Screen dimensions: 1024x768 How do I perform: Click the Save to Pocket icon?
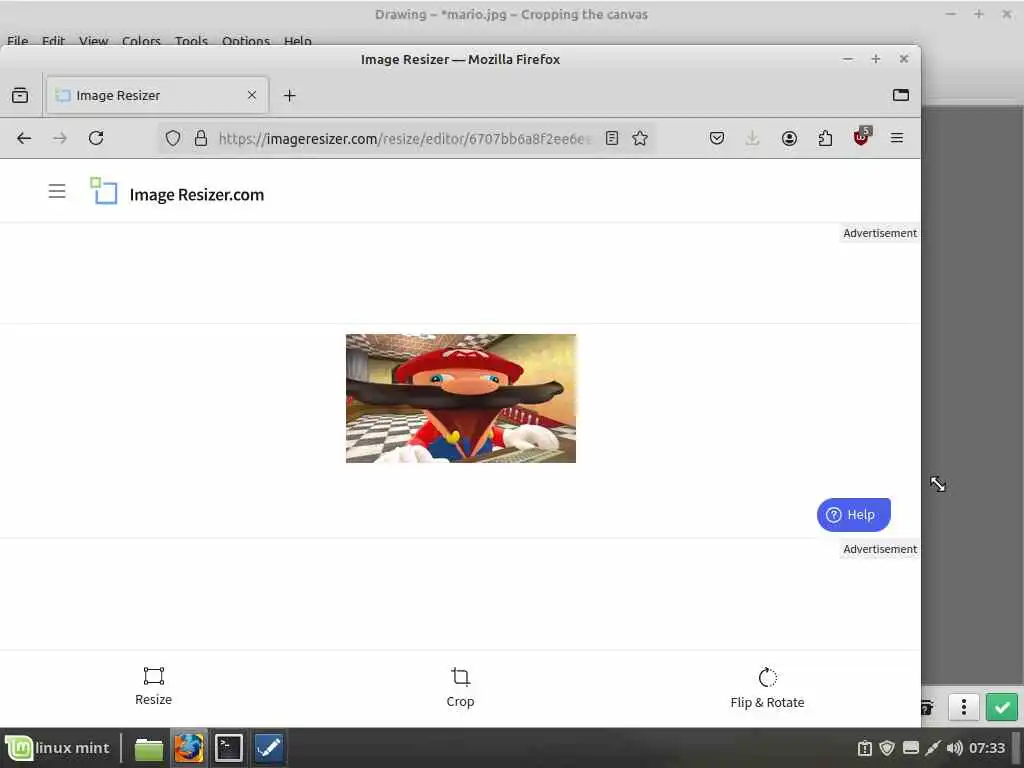point(716,138)
